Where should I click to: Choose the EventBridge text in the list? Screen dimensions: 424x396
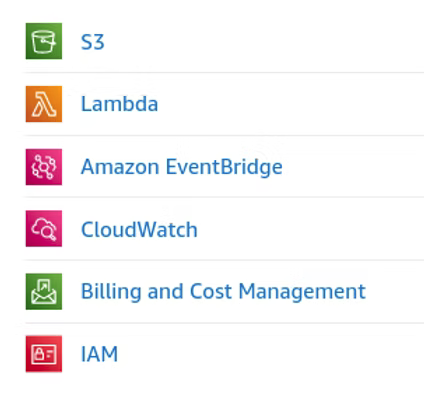point(224,167)
